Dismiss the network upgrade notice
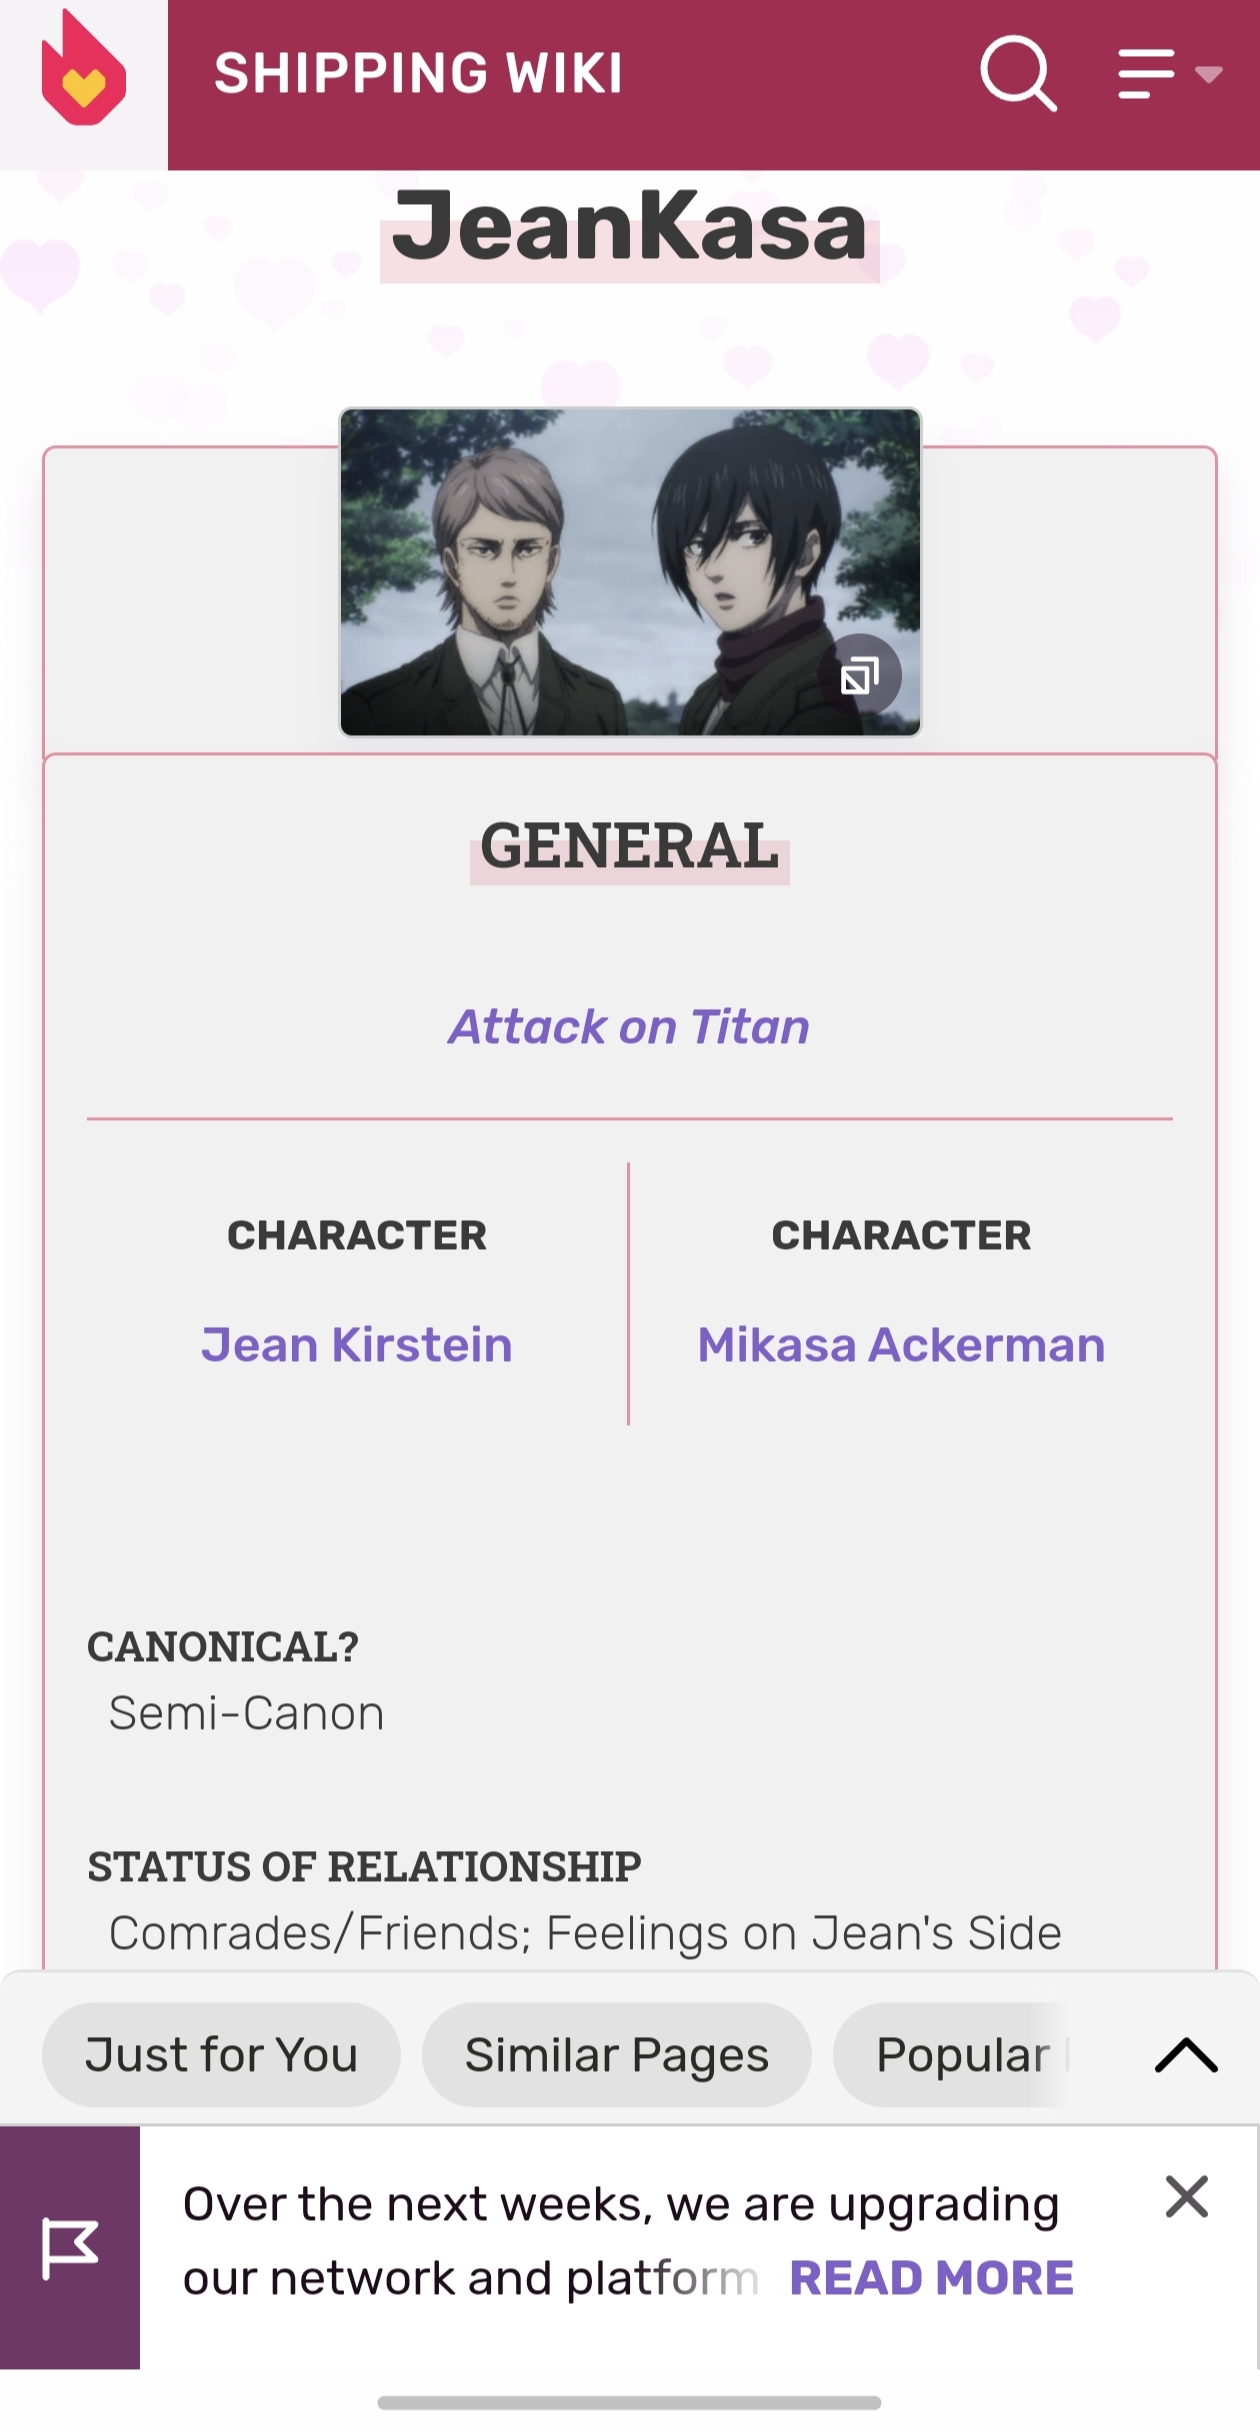 pos(1187,2197)
